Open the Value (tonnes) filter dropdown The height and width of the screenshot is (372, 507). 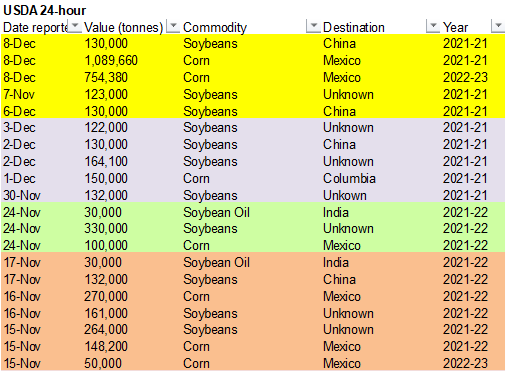173,26
